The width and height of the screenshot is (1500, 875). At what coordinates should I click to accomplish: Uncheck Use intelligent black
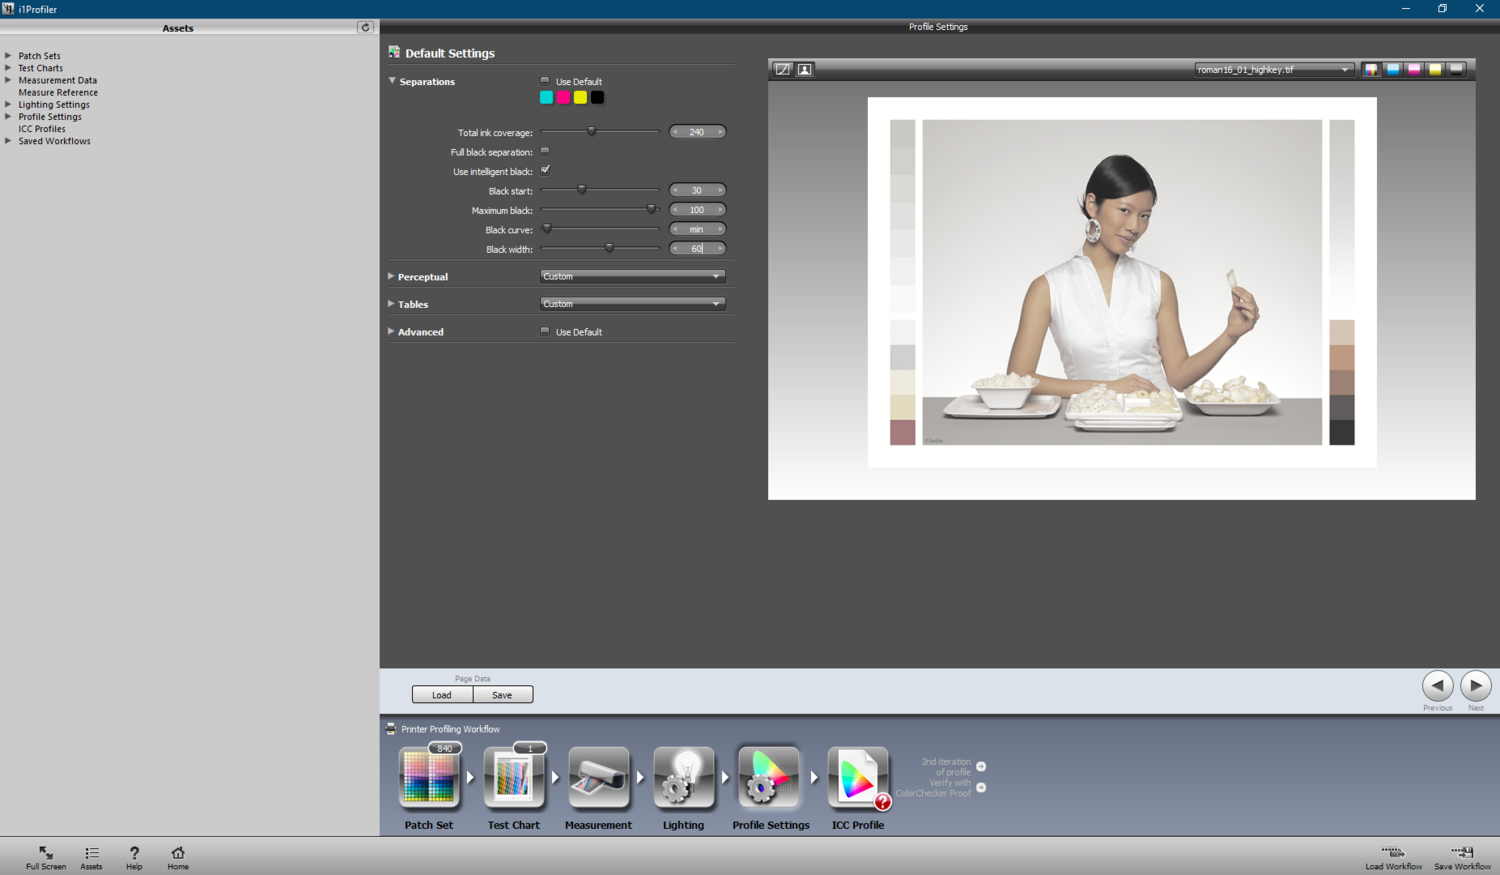coord(545,171)
